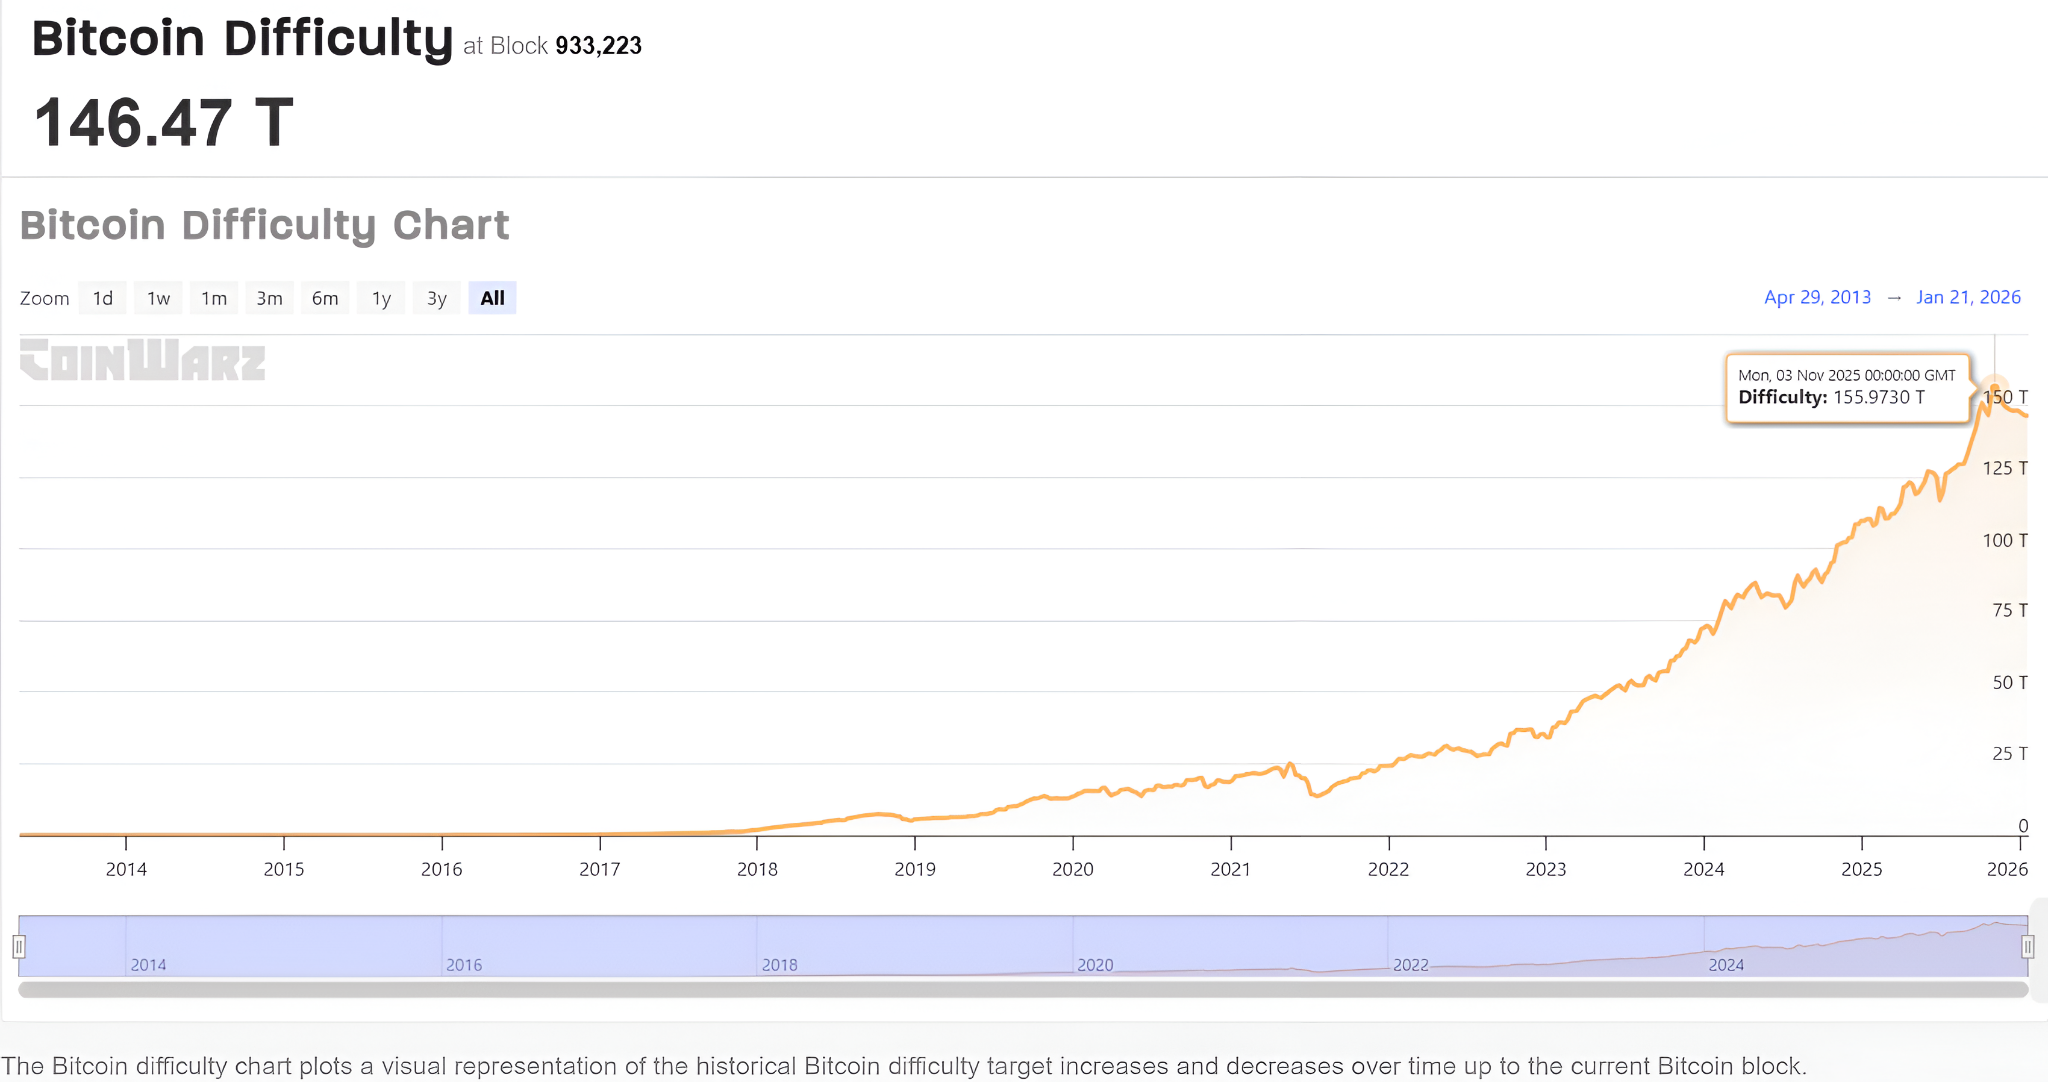
Task: Click the 2020 label in the navigator
Action: pos(1095,964)
